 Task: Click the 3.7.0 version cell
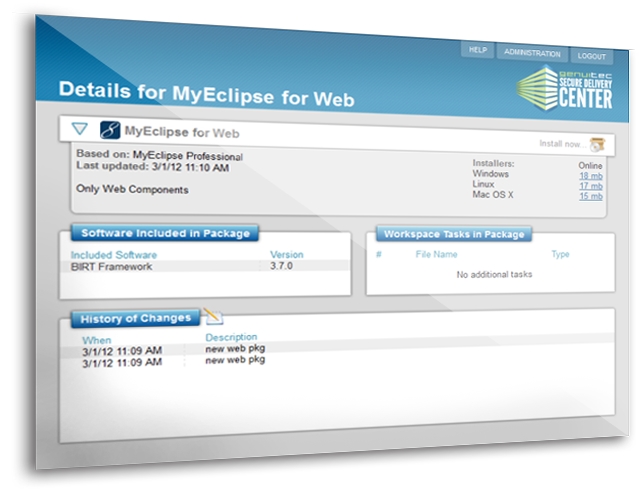(281, 266)
